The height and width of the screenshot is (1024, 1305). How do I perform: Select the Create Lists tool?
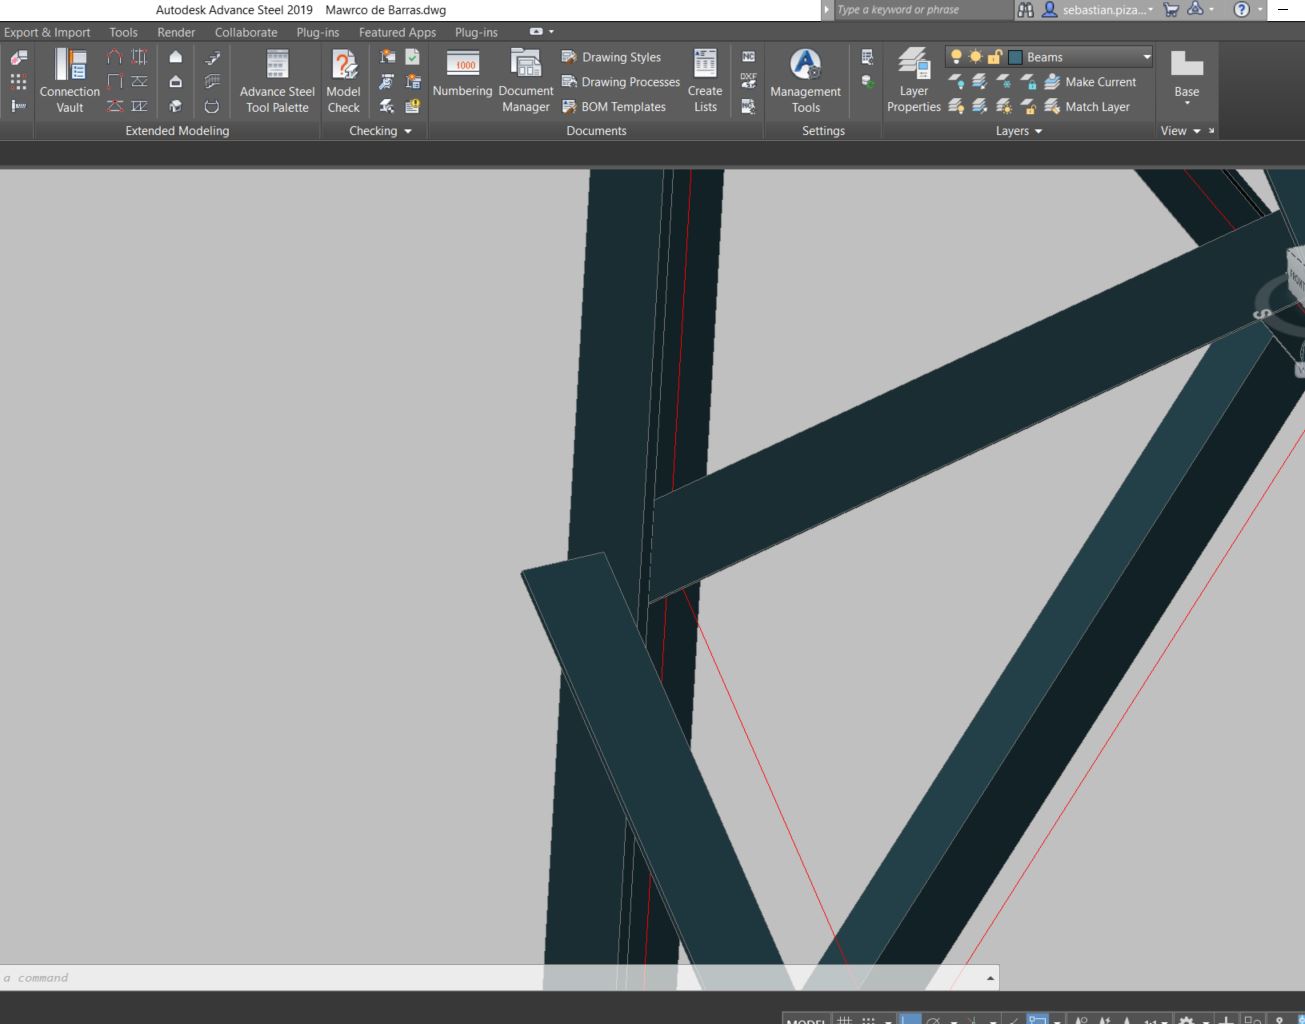tap(705, 80)
